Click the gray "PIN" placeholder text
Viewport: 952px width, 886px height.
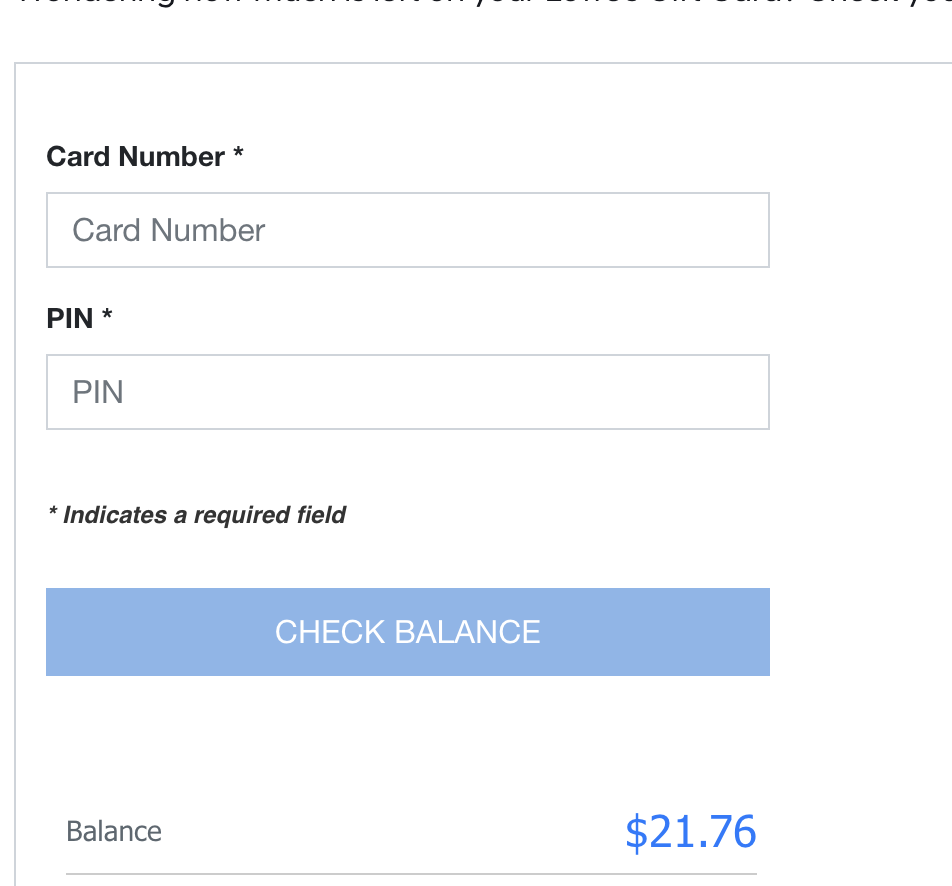point(98,392)
